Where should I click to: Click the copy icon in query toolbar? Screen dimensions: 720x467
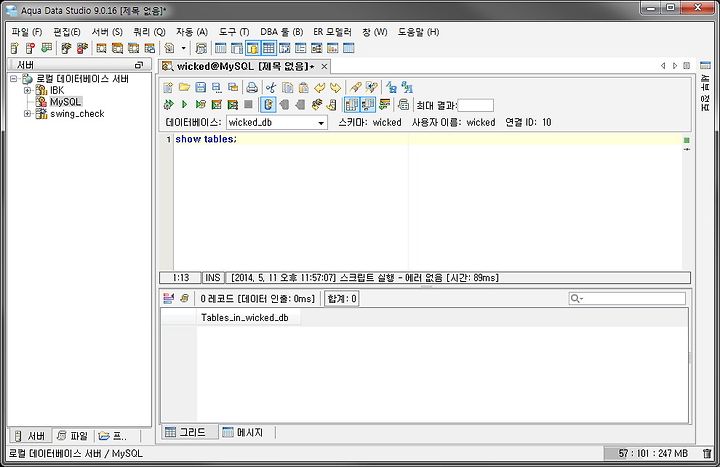(x=287, y=87)
